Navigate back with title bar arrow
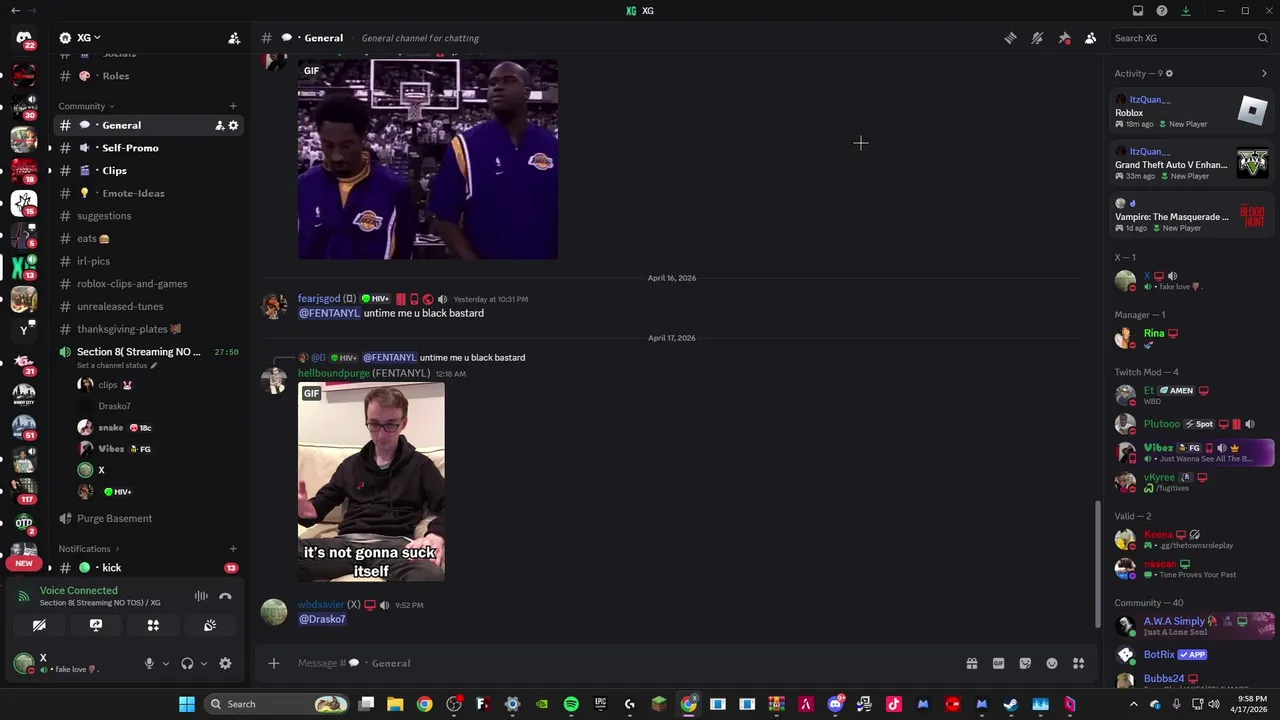The height and width of the screenshot is (720, 1280). 15,11
